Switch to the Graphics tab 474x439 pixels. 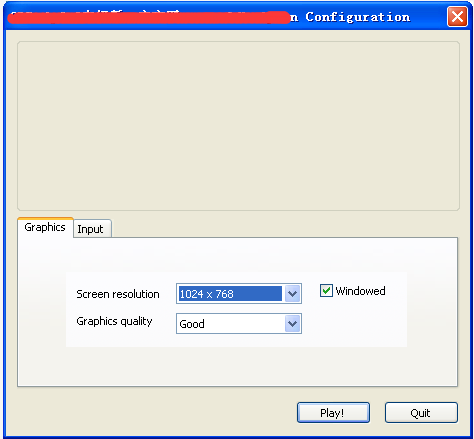[x=45, y=227]
